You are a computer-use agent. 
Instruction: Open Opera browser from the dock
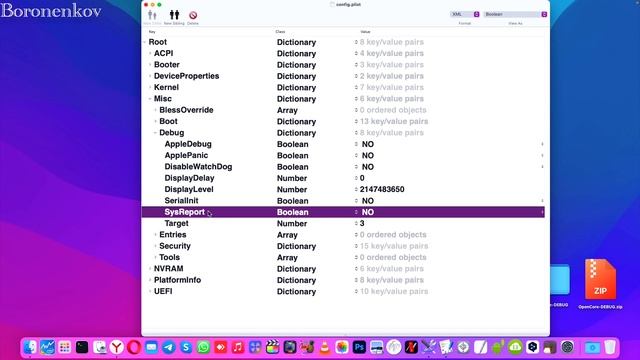[134, 347]
